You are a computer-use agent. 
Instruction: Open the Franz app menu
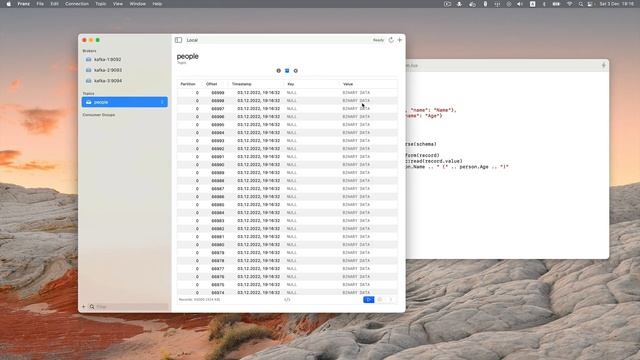(24, 4)
